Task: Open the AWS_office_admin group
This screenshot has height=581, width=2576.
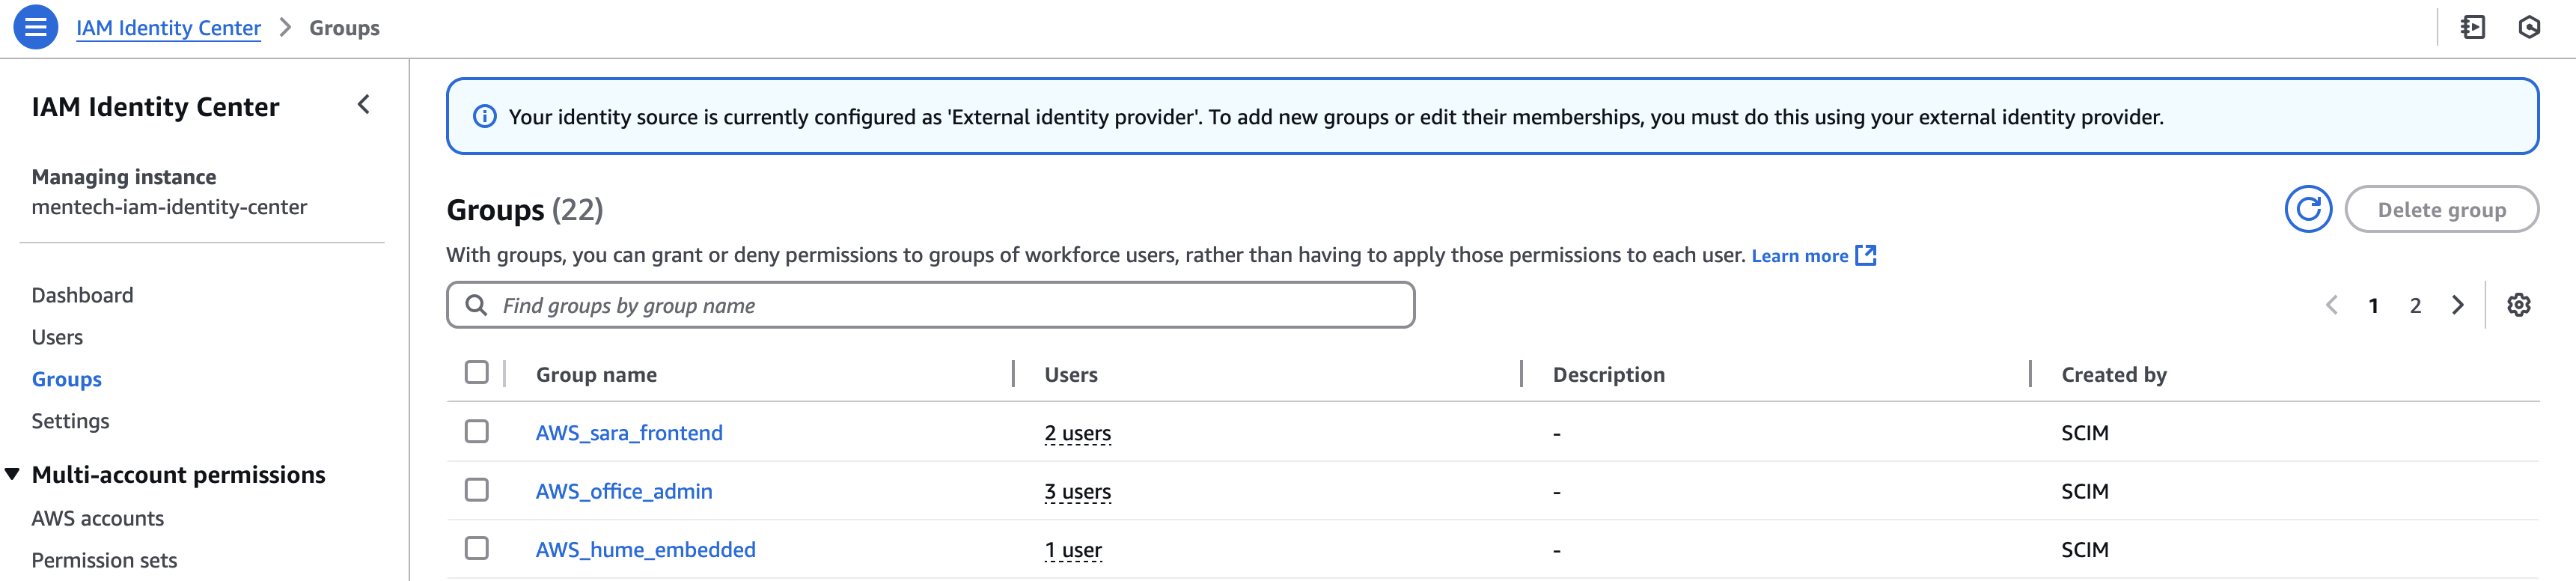Action: pos(624,491)
